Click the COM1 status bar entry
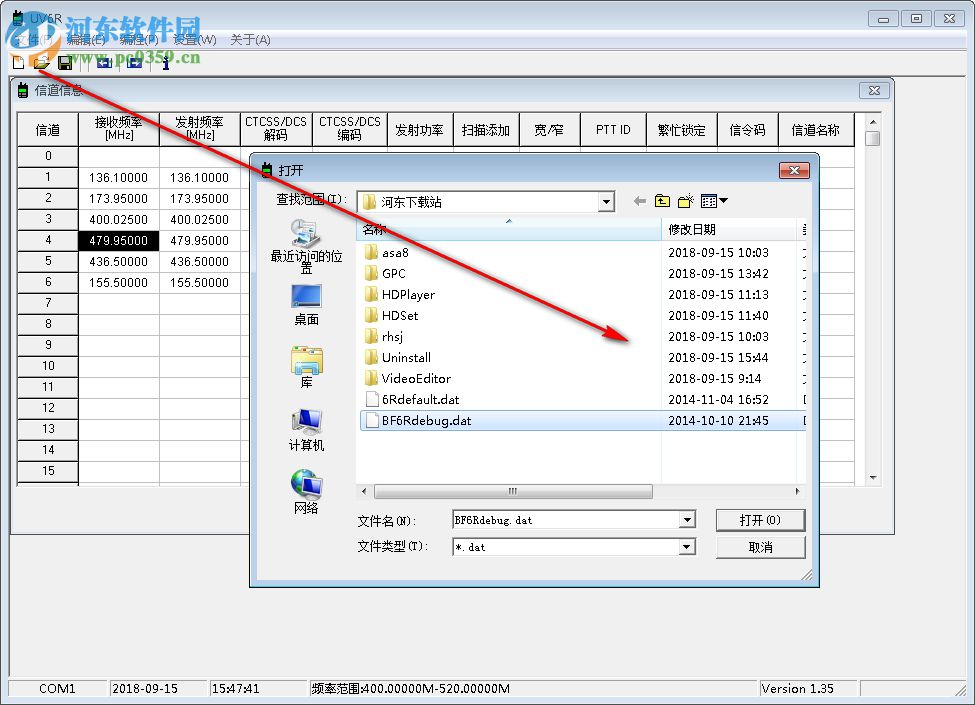 point(57,689)
